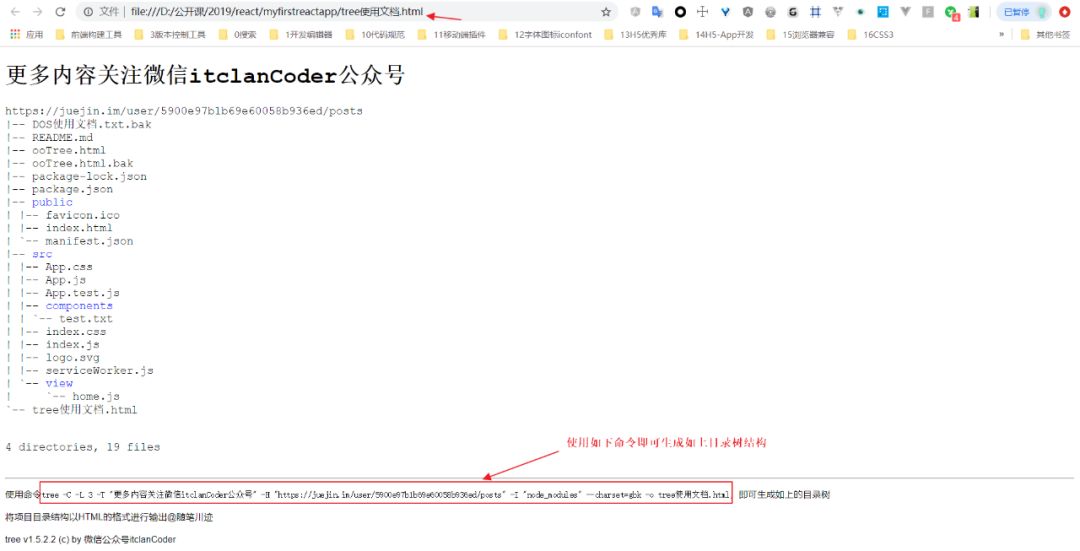This screenshot has width=1080, height=551.
Task: Focus the address bar URL field
Action: [344, 12]
